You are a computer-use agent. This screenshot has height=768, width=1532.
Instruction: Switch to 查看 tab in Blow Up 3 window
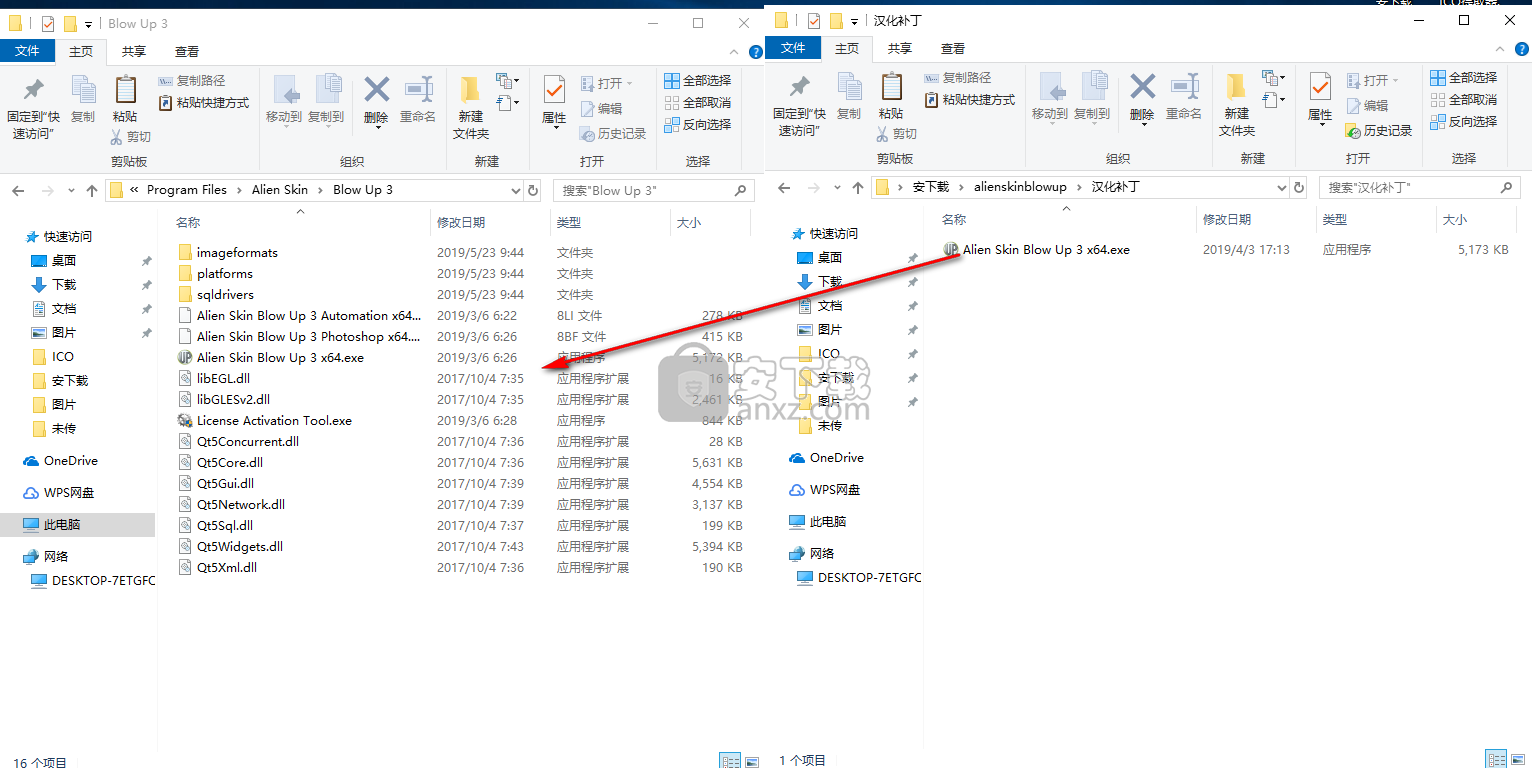pos(187,51)
